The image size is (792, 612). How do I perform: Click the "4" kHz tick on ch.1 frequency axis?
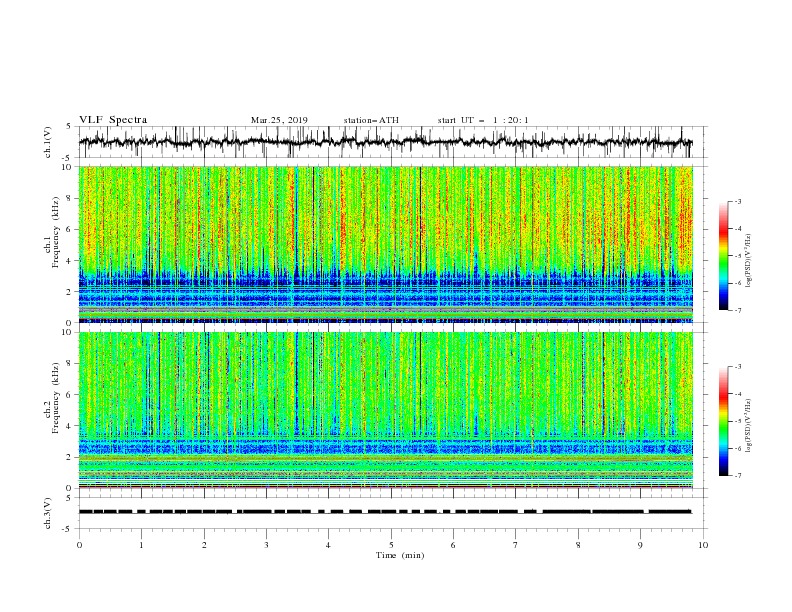(x=71, y=261)
